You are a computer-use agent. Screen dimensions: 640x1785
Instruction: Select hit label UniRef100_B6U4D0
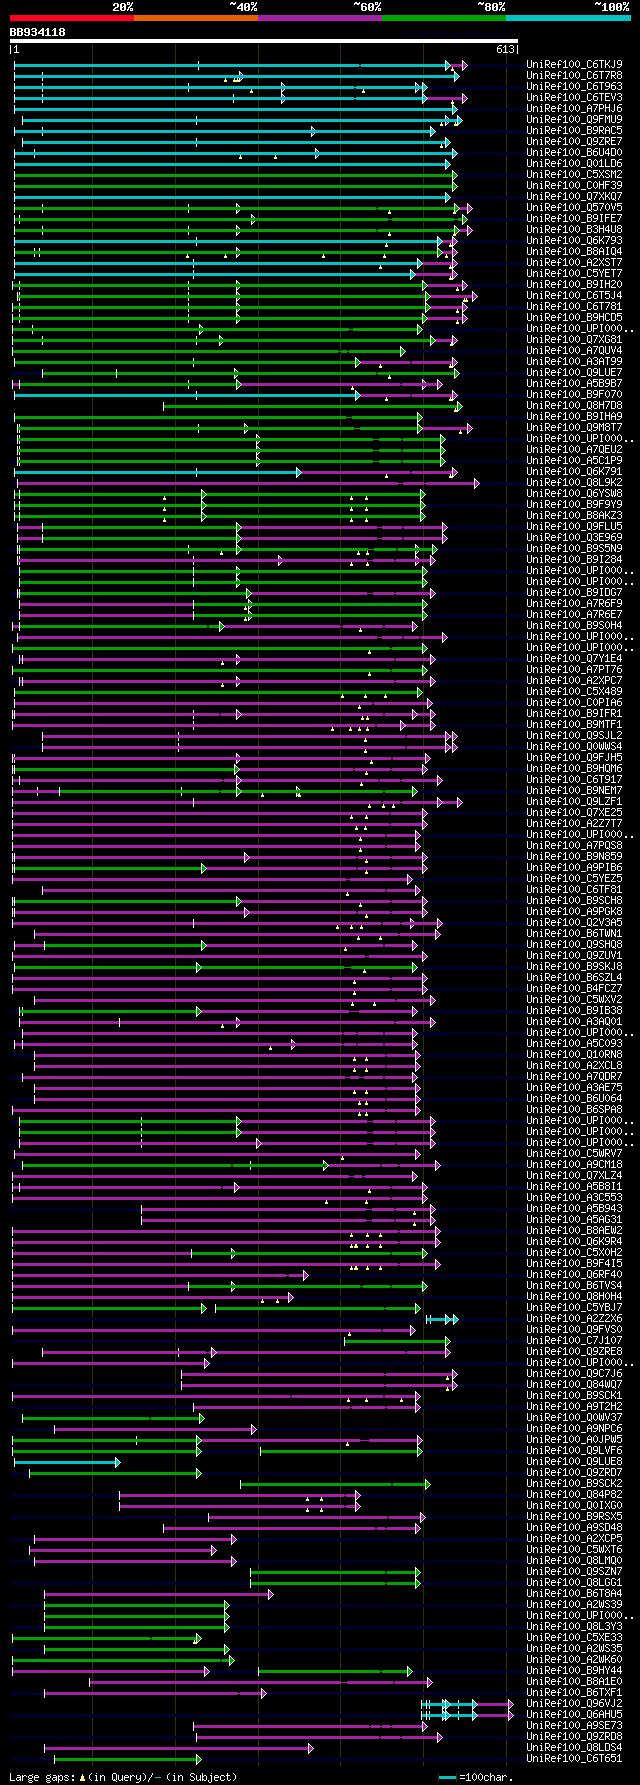tap(574, 152)
